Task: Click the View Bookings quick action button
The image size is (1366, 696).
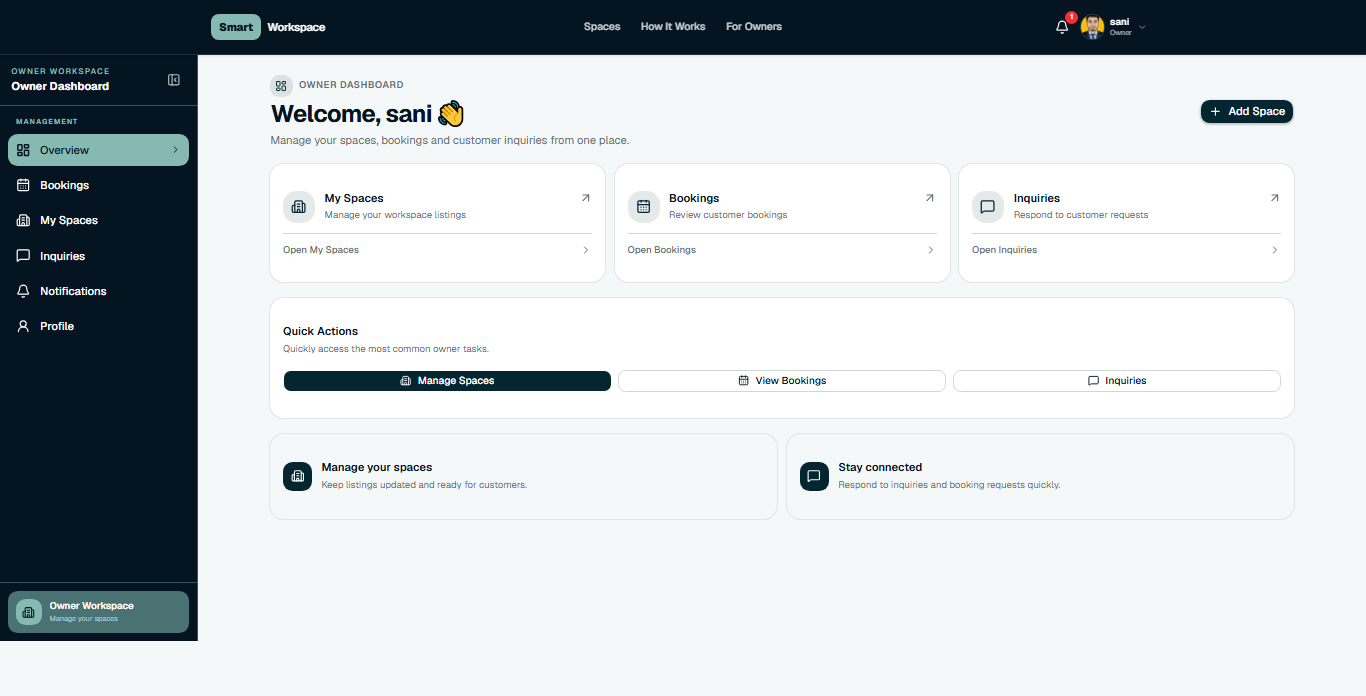Action: click(x=782, y=381)
